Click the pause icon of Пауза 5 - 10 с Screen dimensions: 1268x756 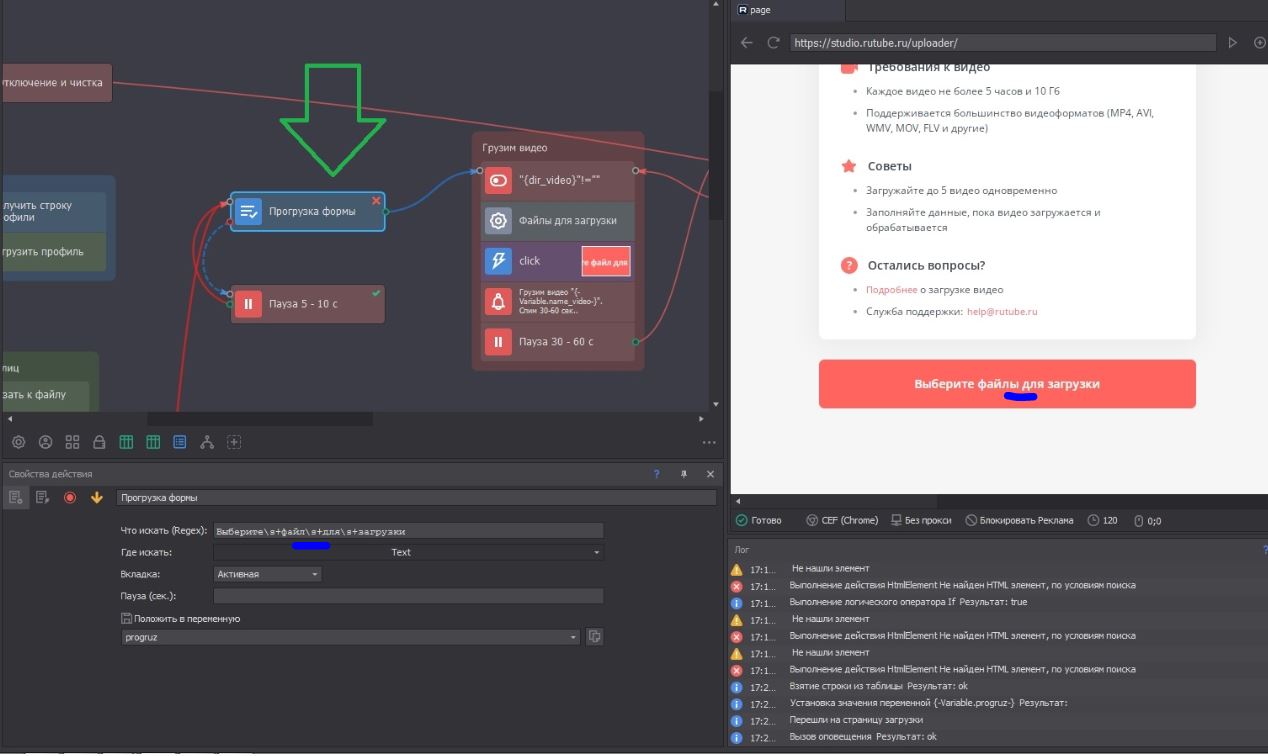(248, 304)
